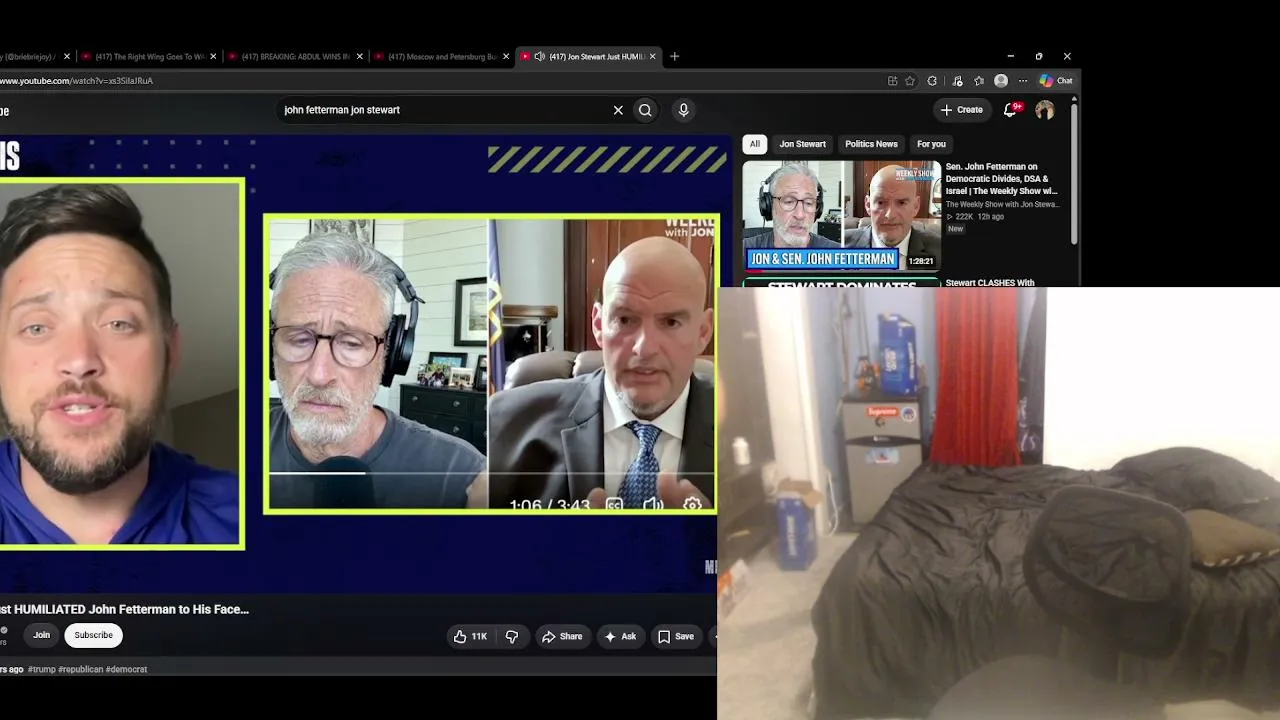Open the browser essentials icon left of profile
Image resolution: width=1280 pixels, height=720 pixels.
957,81
